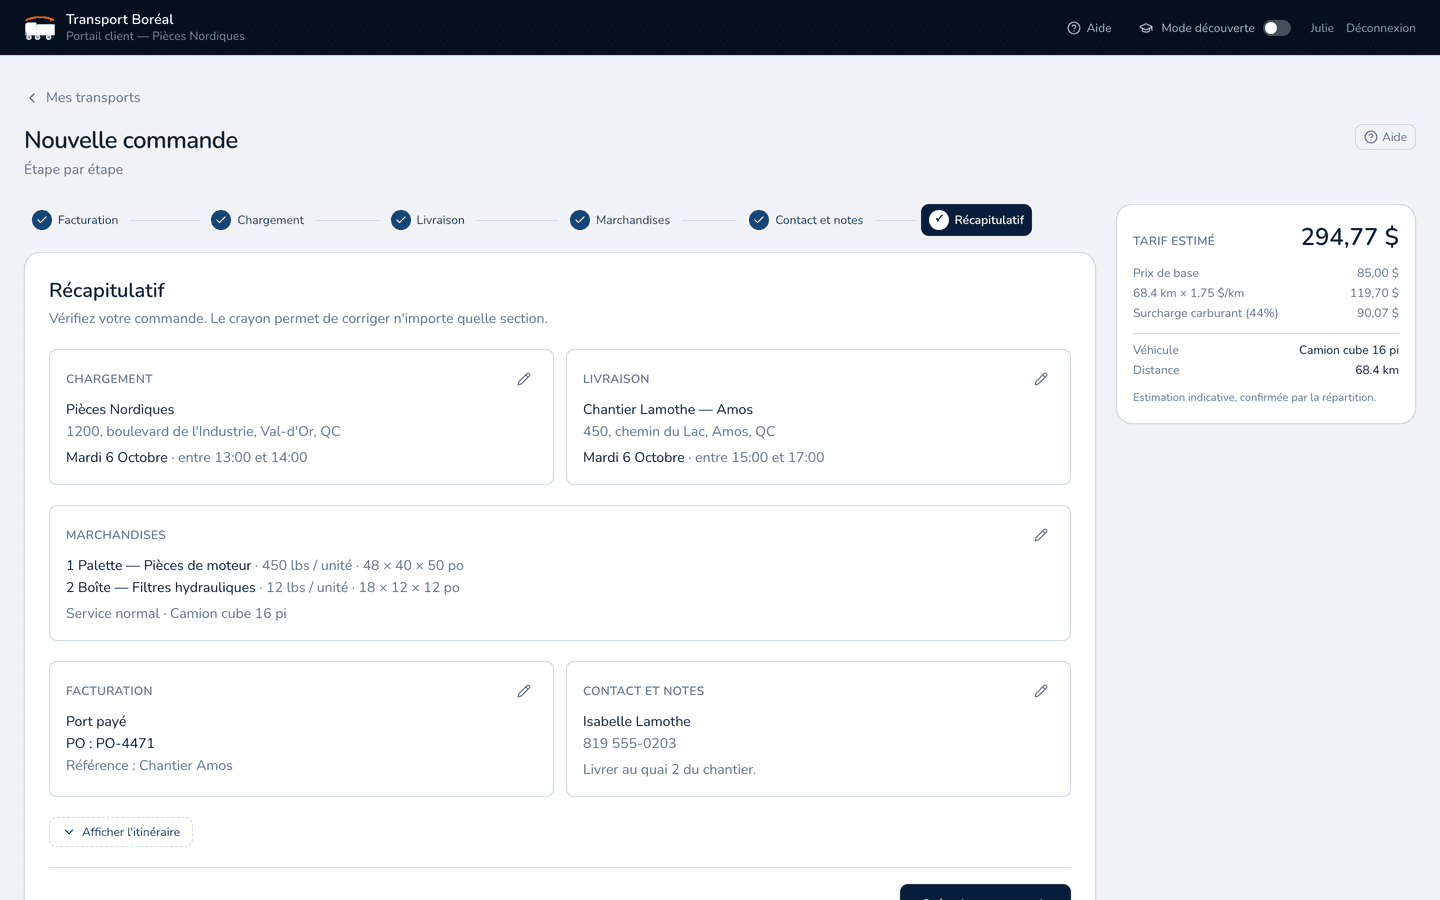Click Service normal · Camion cube line
Viewport: 1440px width, 900px height.
176,613
